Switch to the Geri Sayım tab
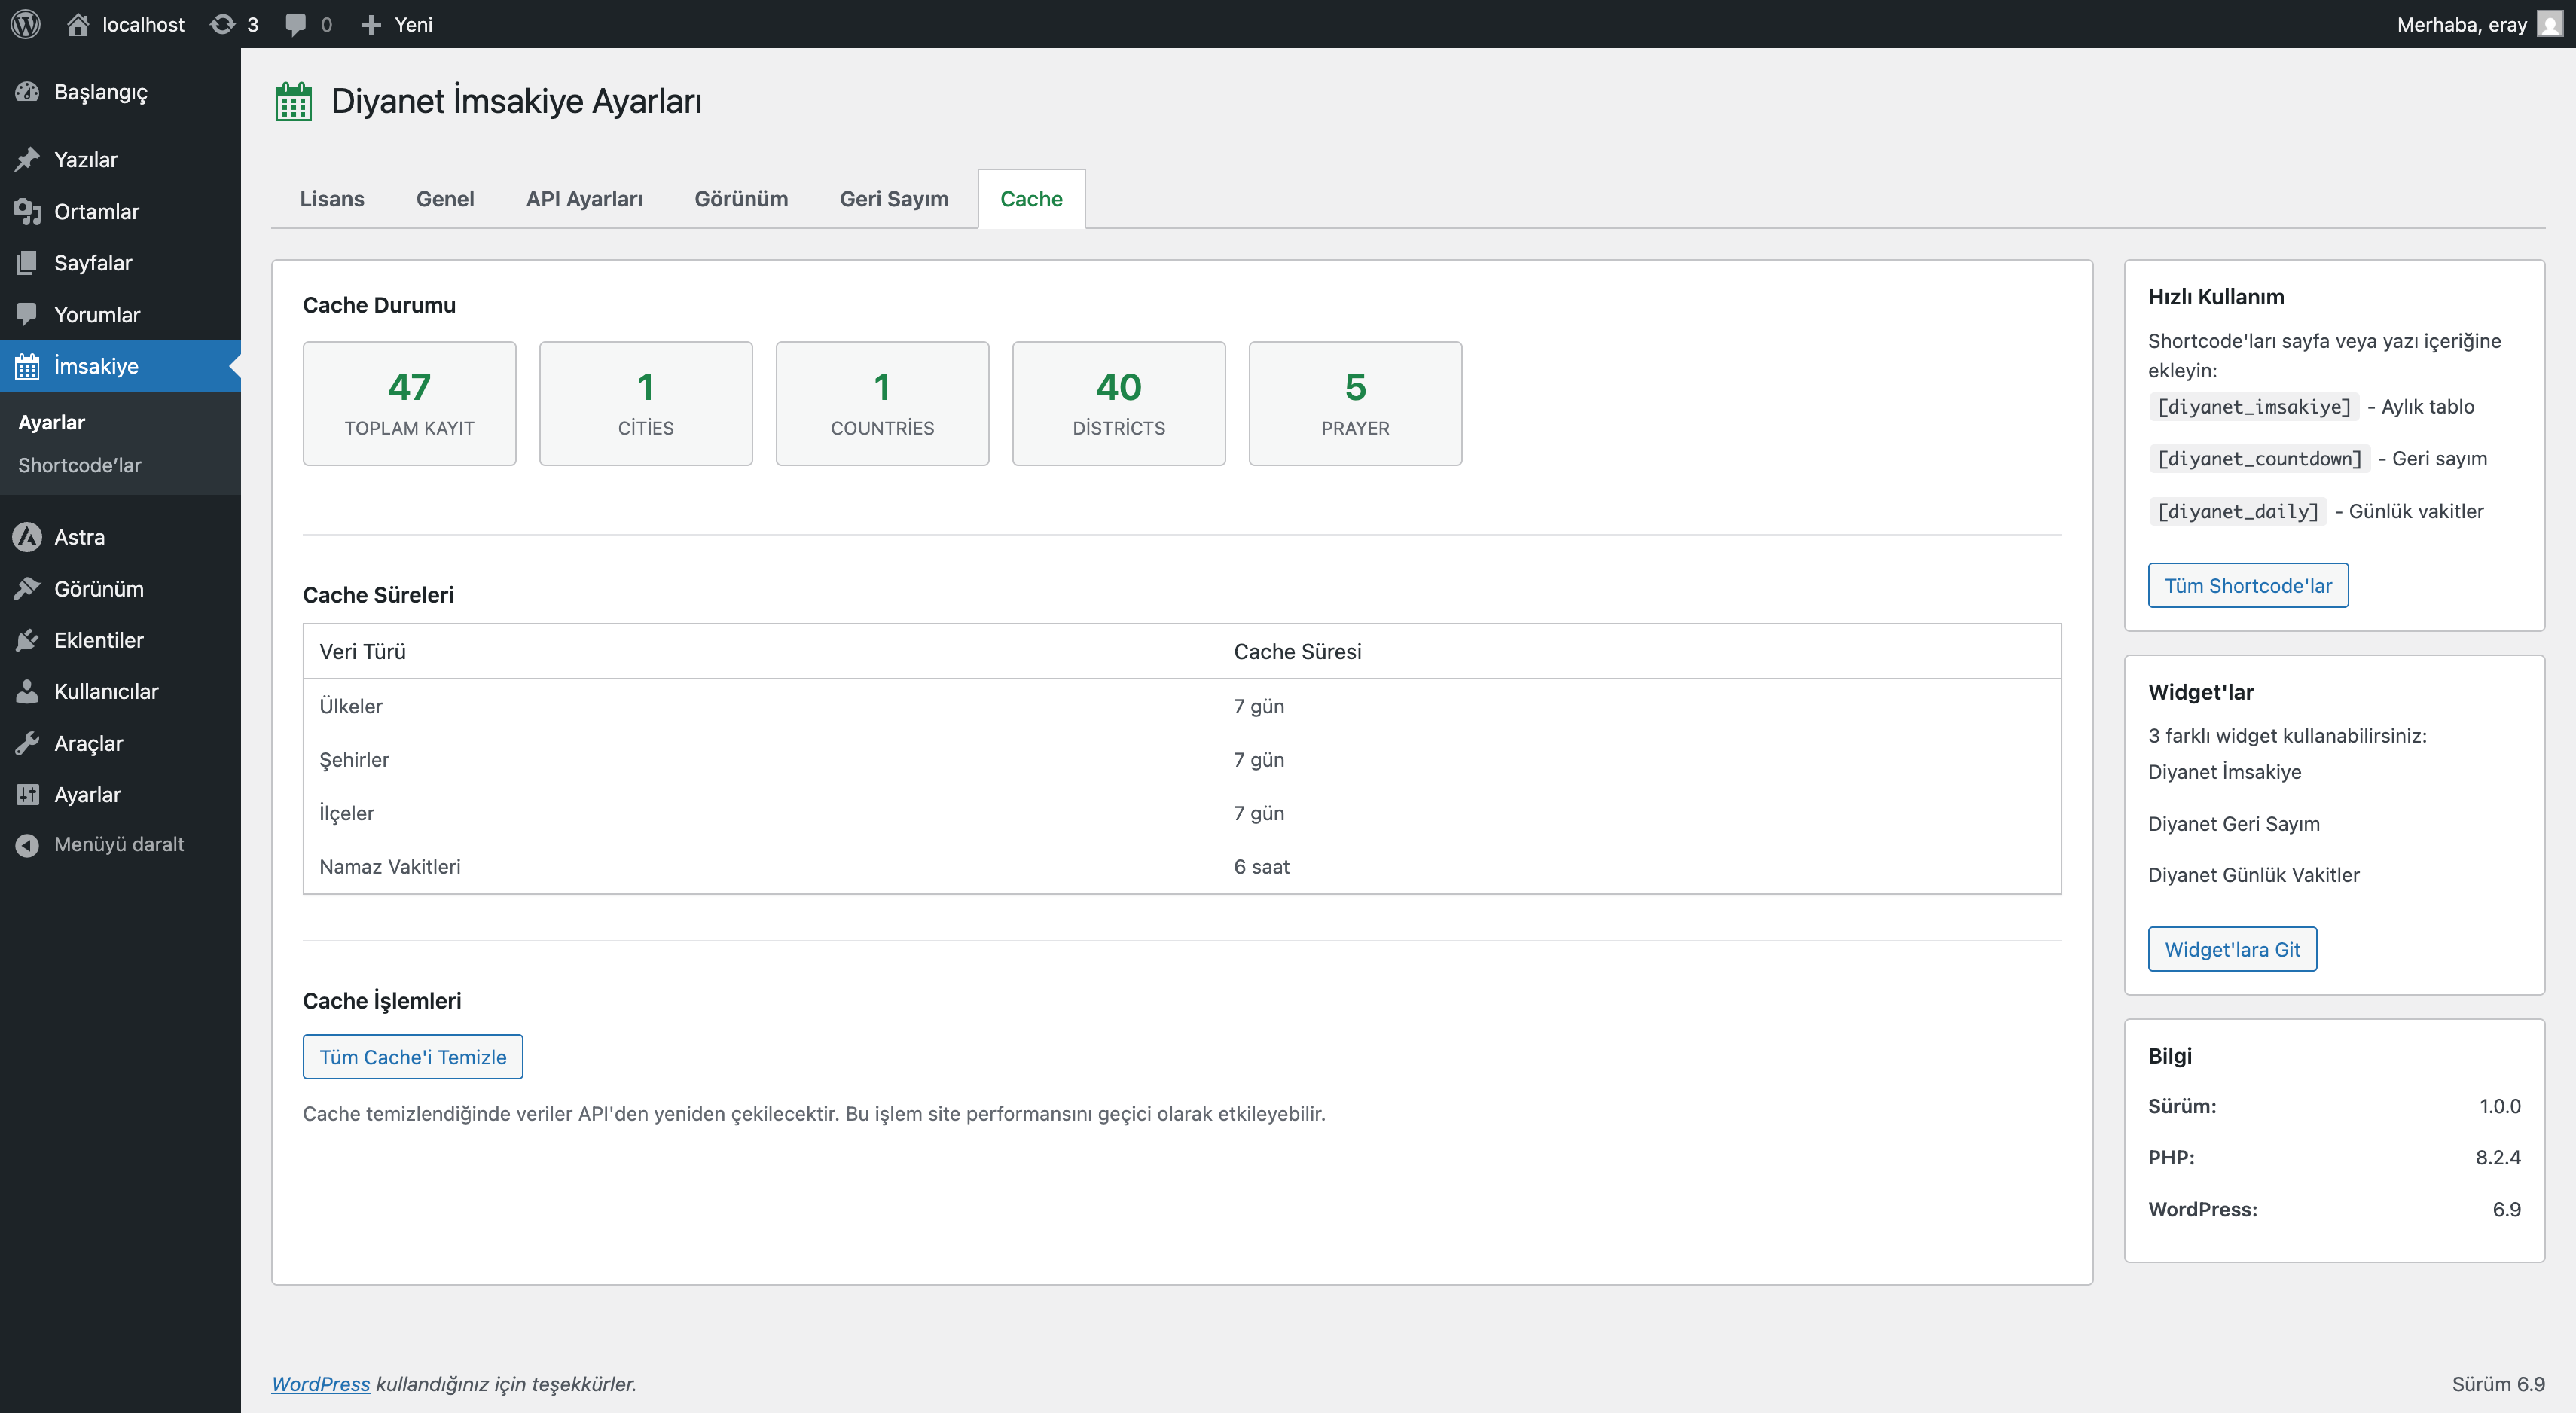The image size is (2576, 1413). [x=894, y=199]
